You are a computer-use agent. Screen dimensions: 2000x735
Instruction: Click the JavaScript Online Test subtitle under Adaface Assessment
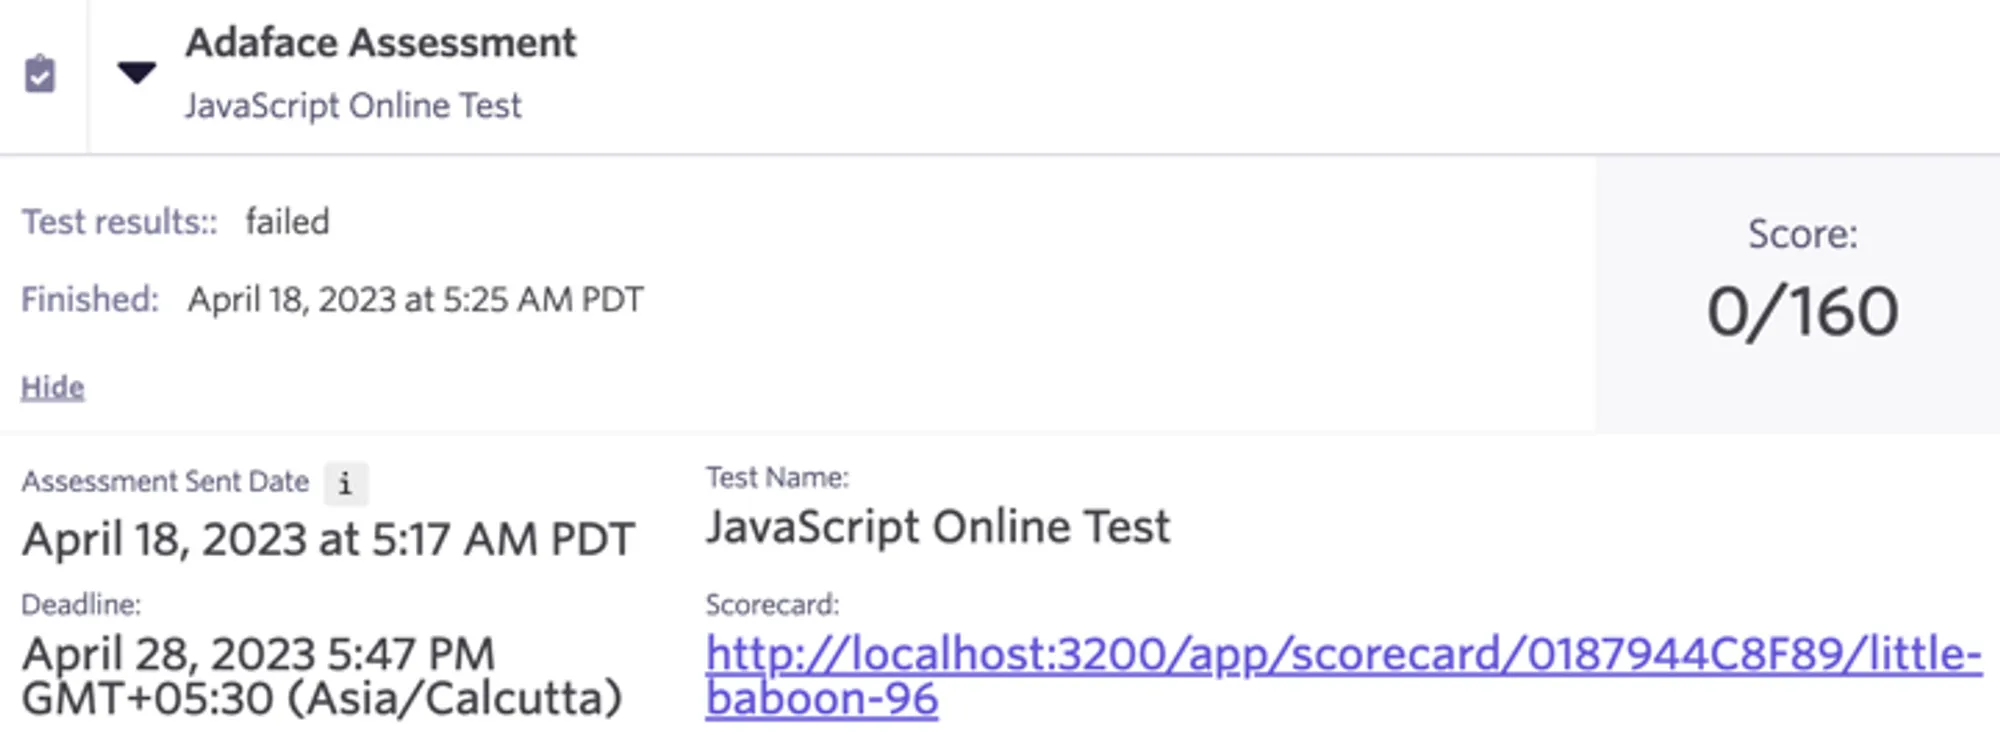(353, 106)
